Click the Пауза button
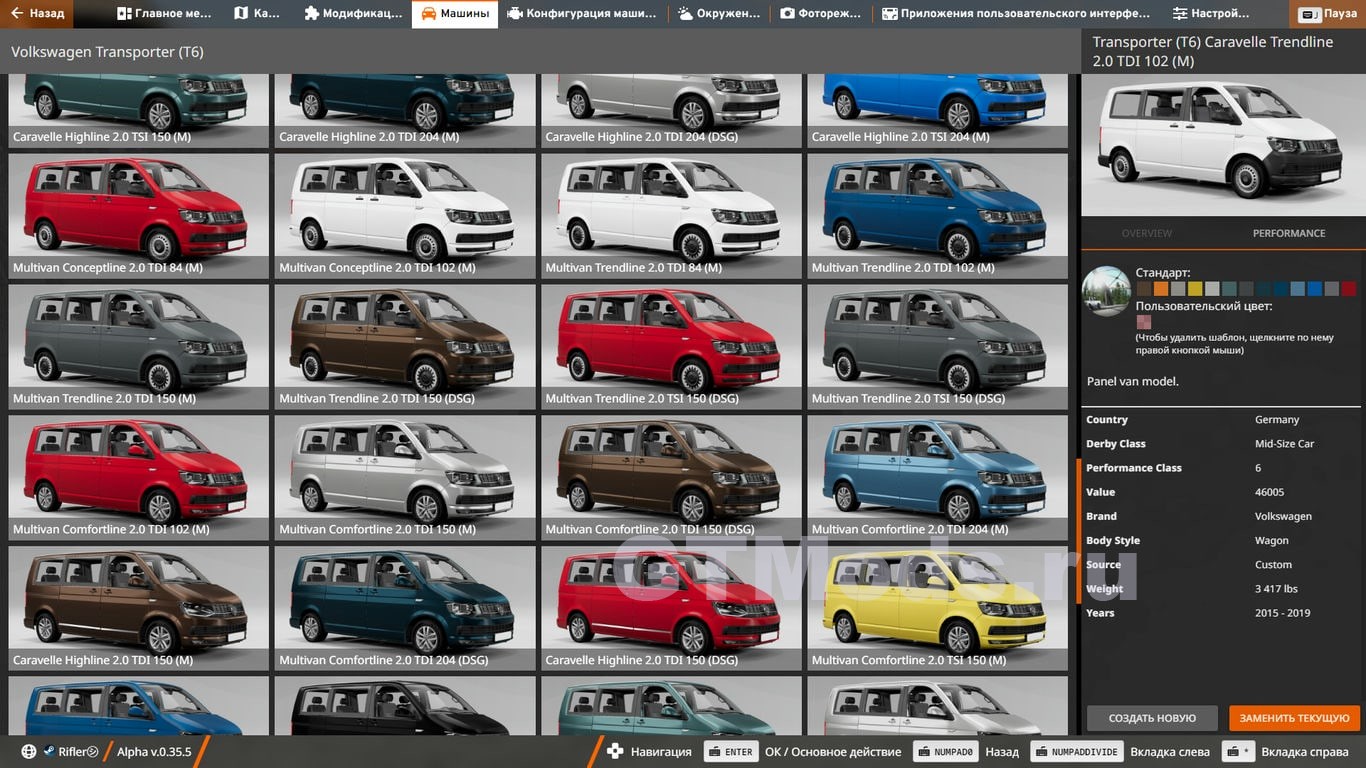This screenshot has height=768, width=1366. click(x=1328, y=15)
